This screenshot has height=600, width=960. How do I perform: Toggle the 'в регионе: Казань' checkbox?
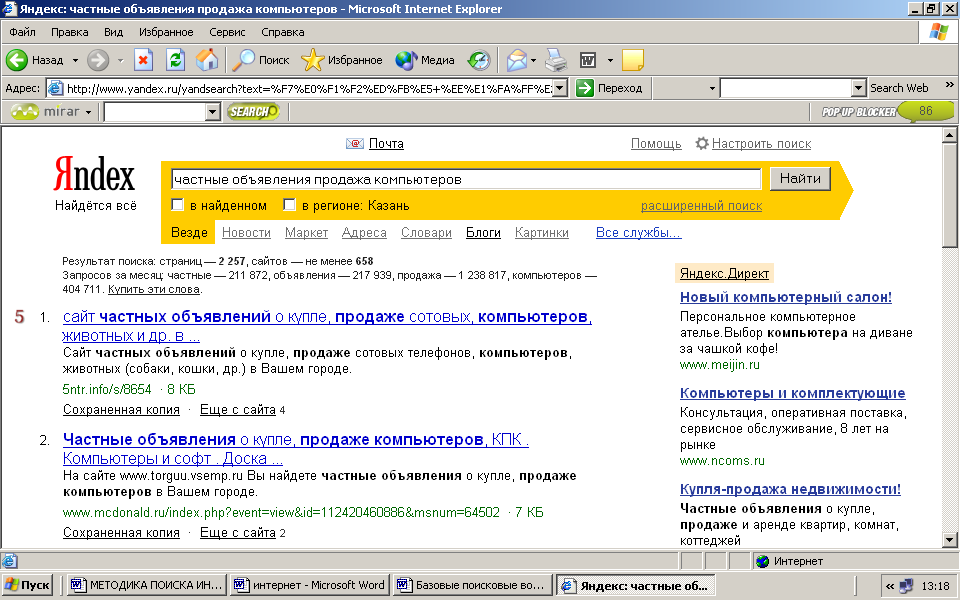(290, 204)
